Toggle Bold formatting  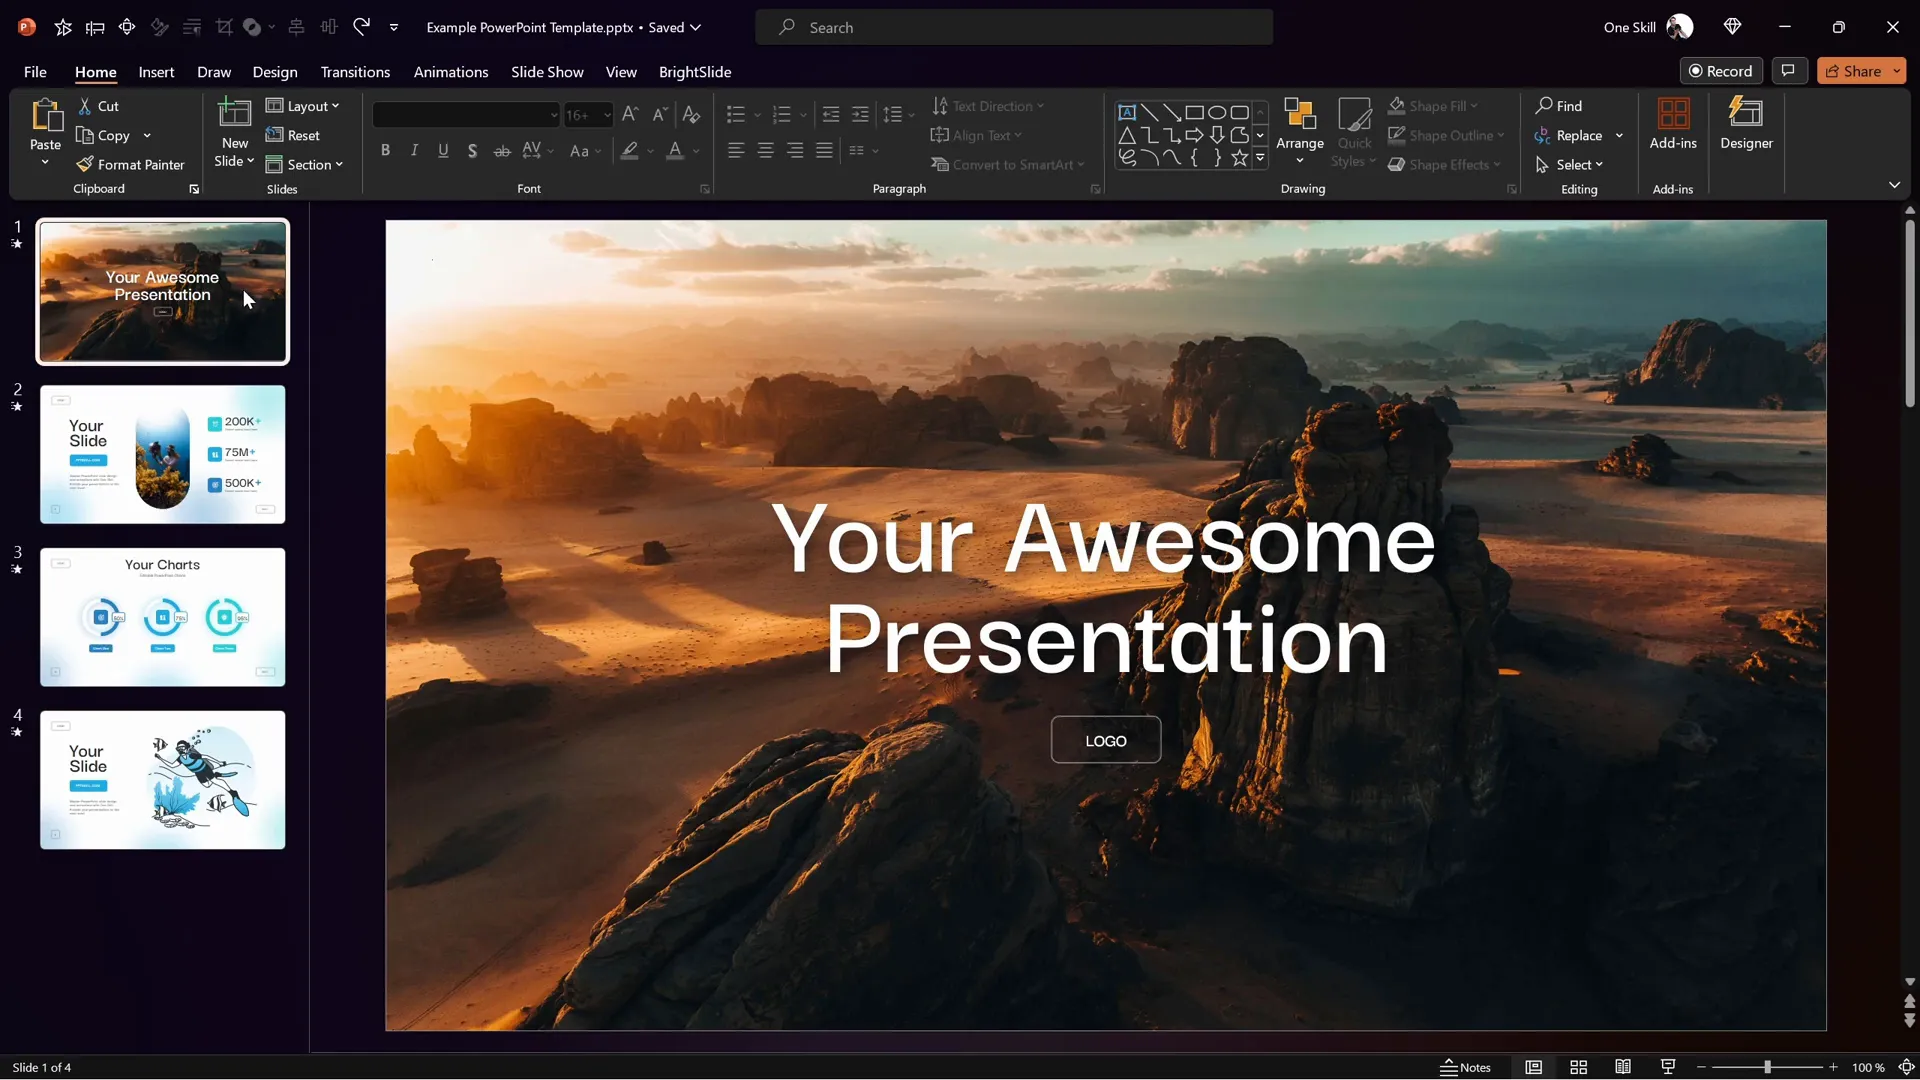(385, 150)
